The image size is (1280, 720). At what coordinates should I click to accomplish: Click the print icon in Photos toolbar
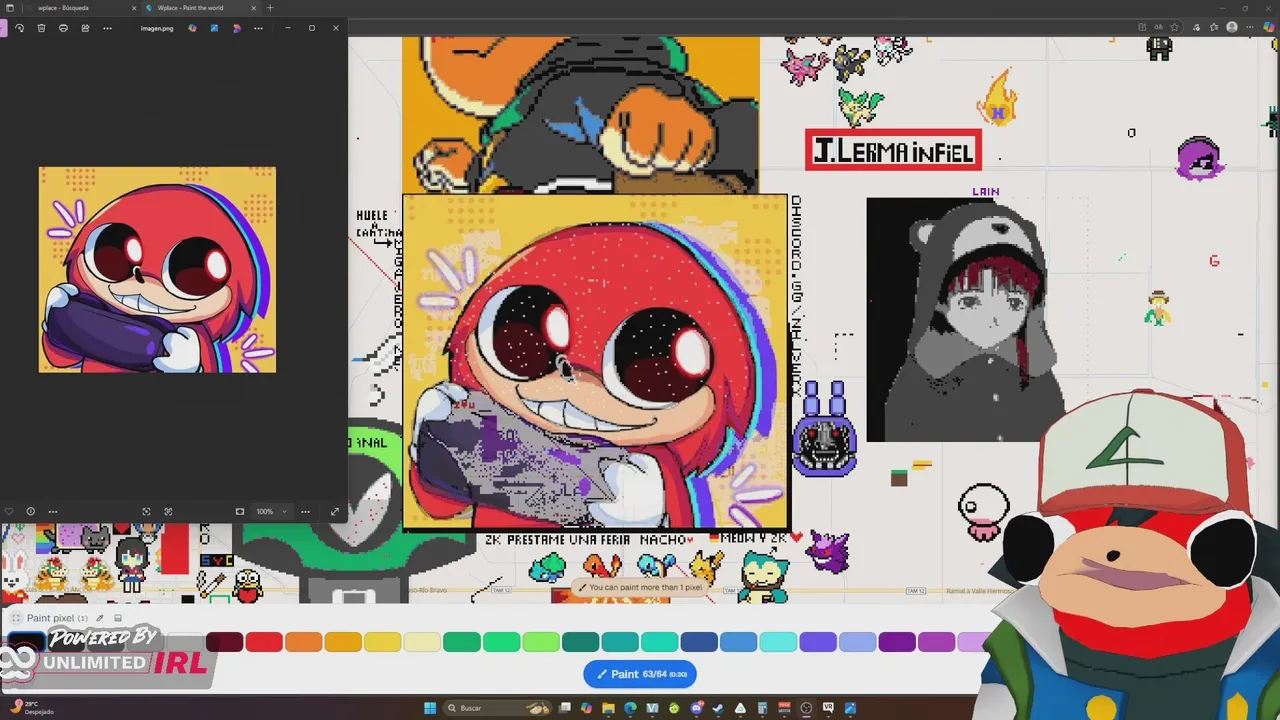click(x=63, y=28)
